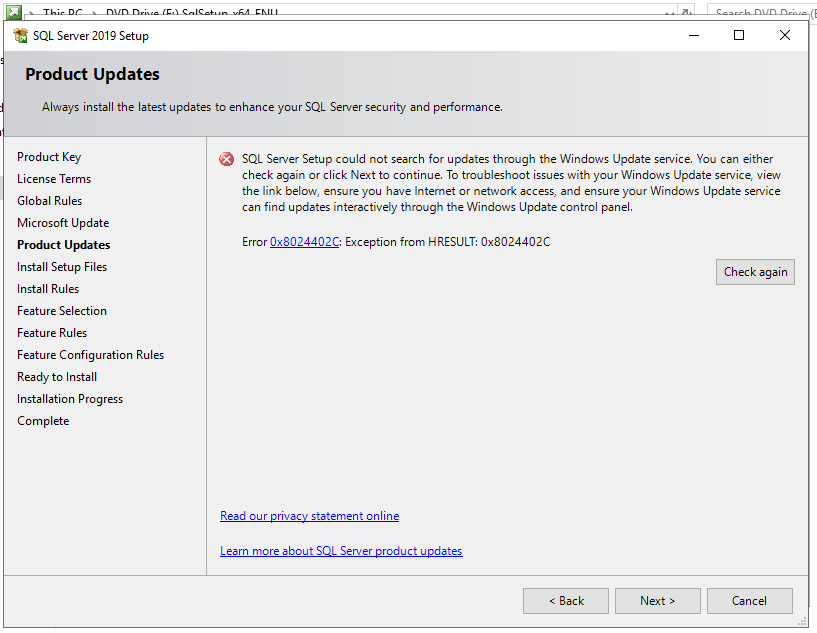Close the SQL Server 2019 Setup window
The image size is (817, 633).
785,35
